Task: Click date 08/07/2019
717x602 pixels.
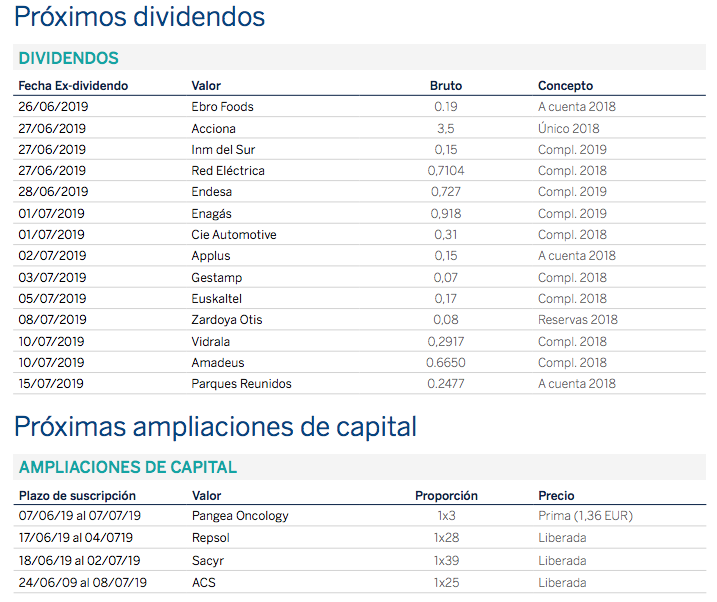Action: point(52,320)
